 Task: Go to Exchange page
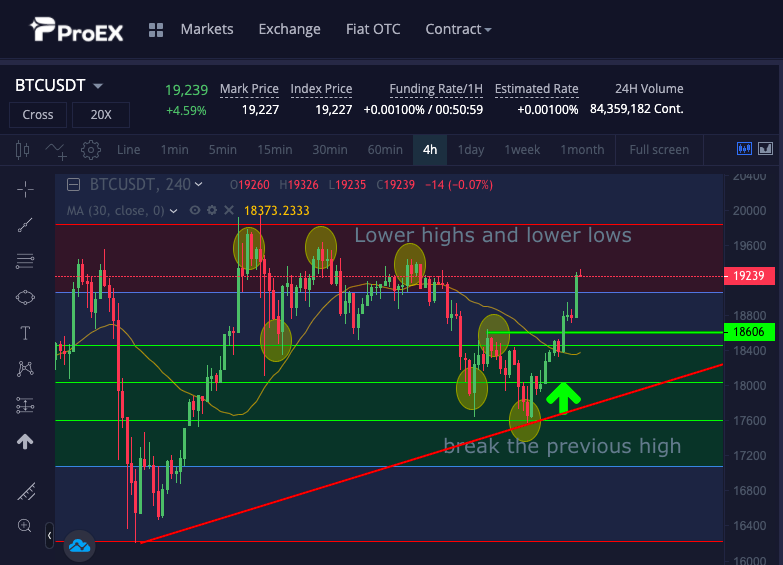coord(290,29)
